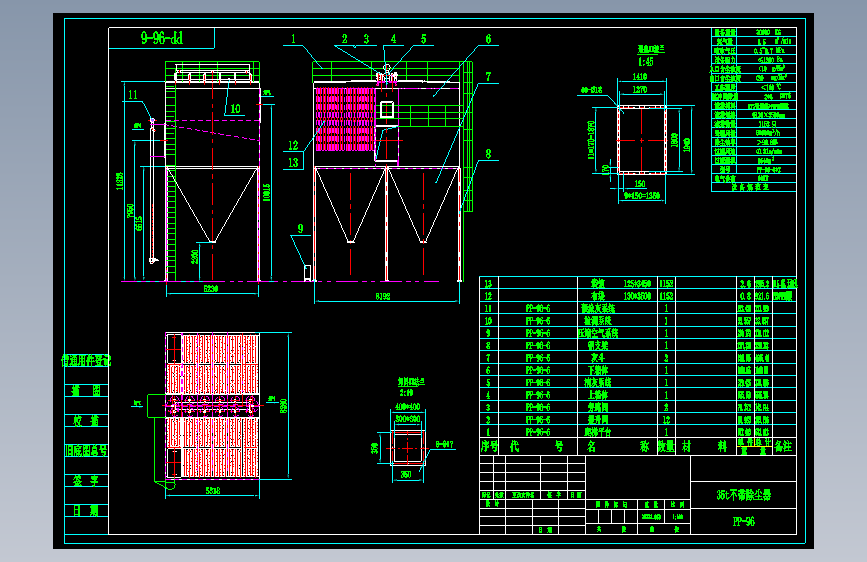Click callout number 4 above the front view
This screenshot has width=867, height=562.
[x=393, y=39]
